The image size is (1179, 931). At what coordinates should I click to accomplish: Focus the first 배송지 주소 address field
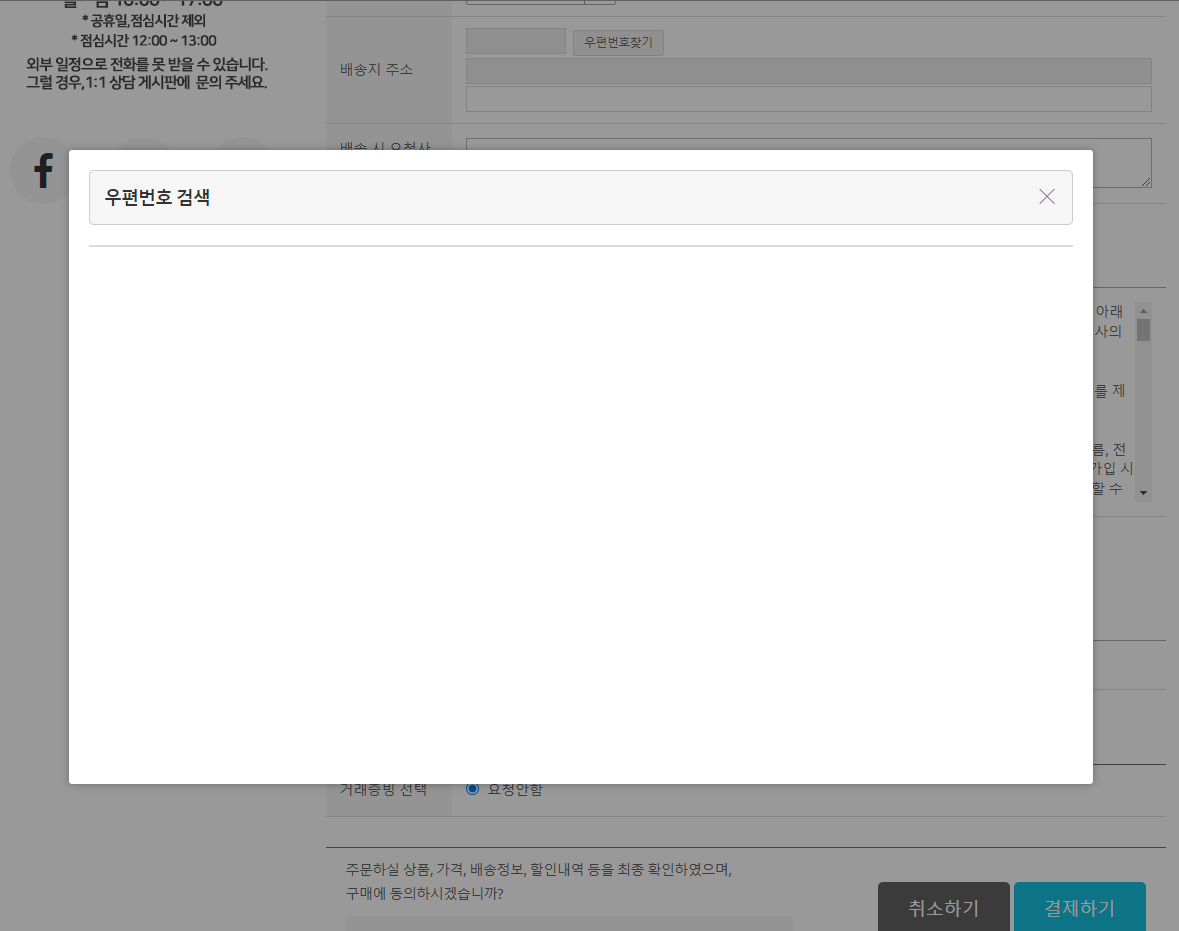[808, 71]
